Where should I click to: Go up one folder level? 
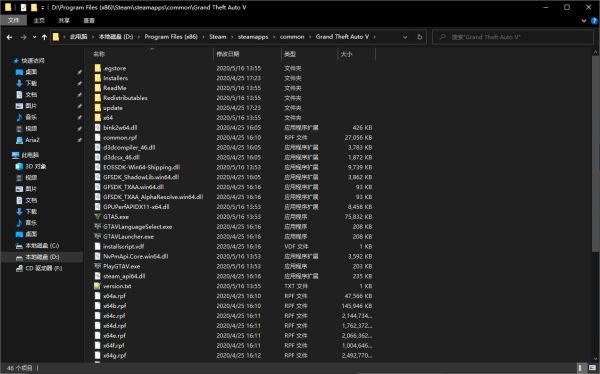point(44,37)
